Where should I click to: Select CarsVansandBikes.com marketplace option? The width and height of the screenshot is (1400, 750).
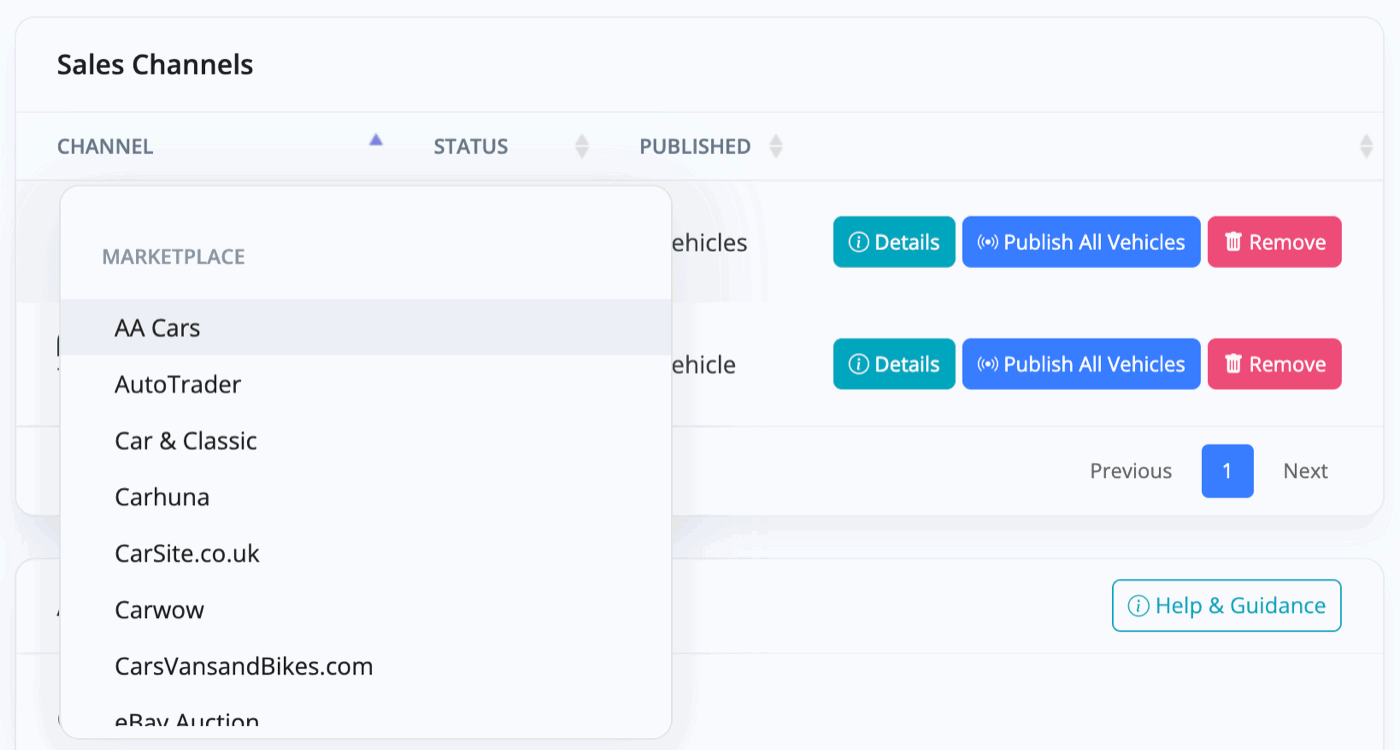coord(366,666)
